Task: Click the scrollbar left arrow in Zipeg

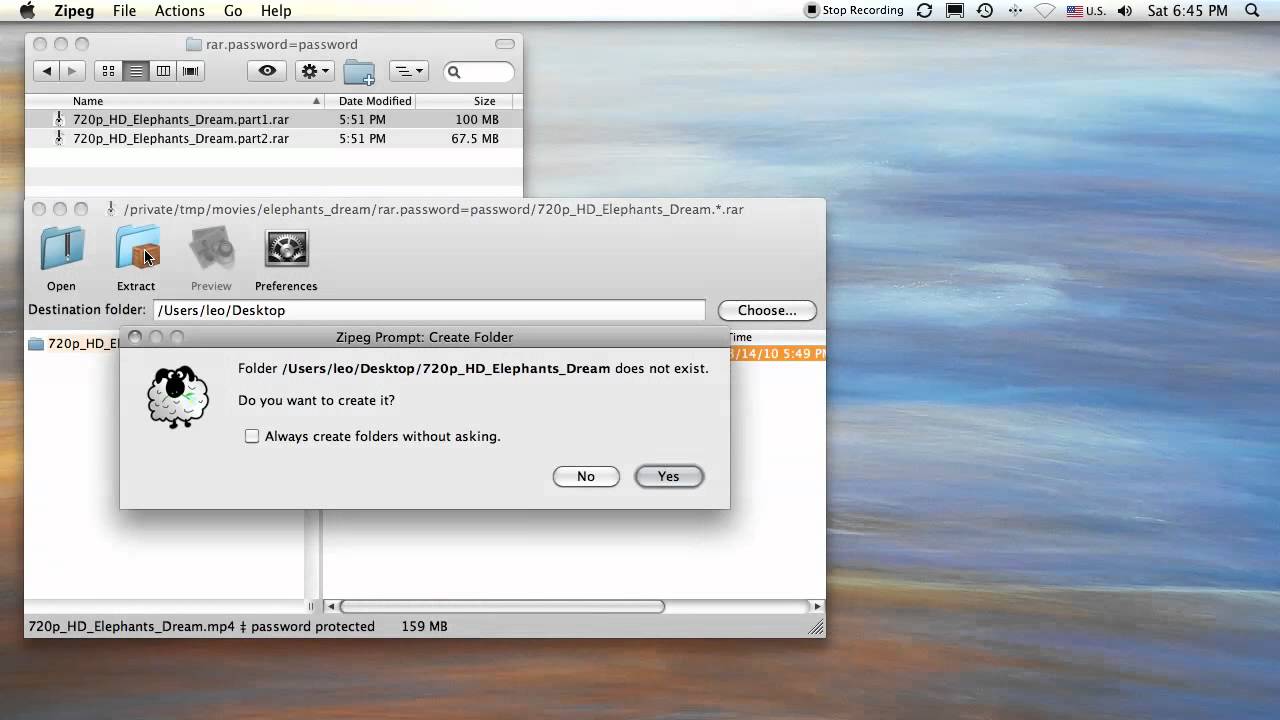Action: coord(331,606)
